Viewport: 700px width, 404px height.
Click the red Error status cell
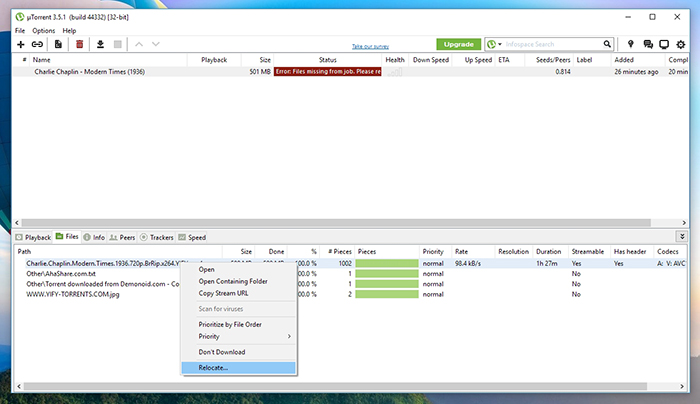(327, 71)
